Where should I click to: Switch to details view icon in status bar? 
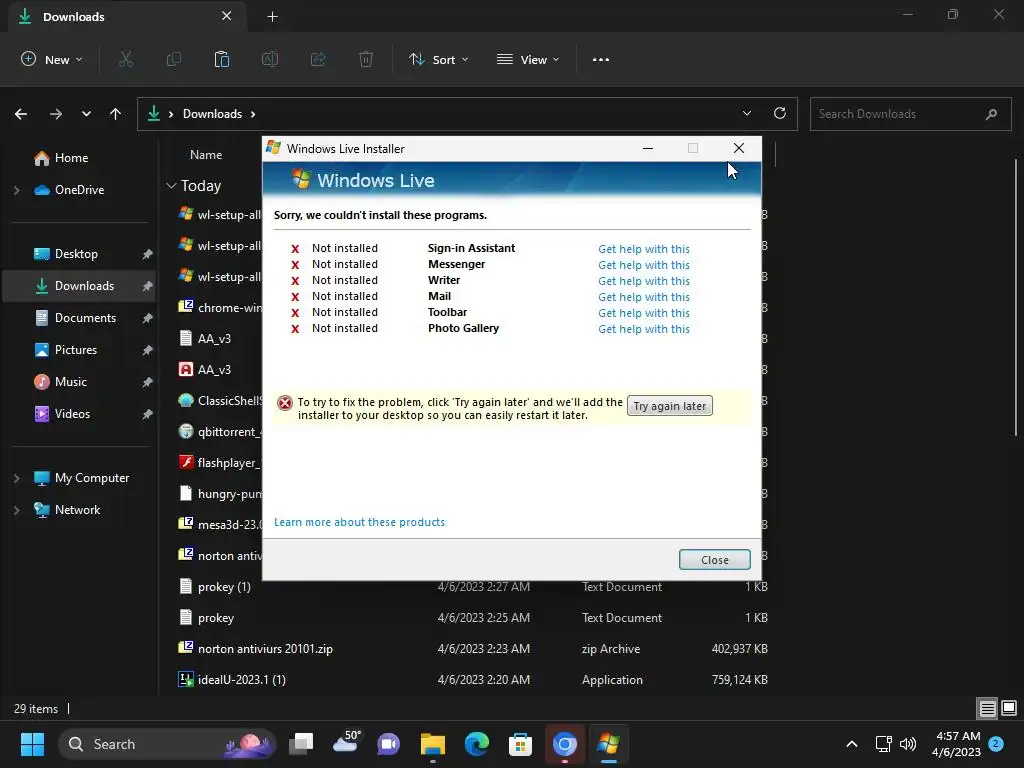click(987, 708)
